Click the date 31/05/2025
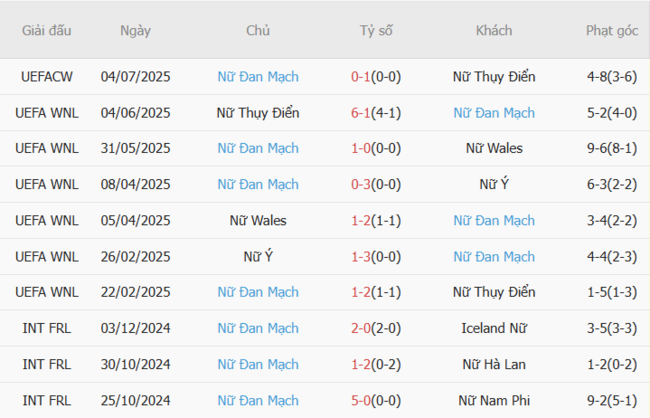Viewport: 650px width, 418px height. click(135, 148)
